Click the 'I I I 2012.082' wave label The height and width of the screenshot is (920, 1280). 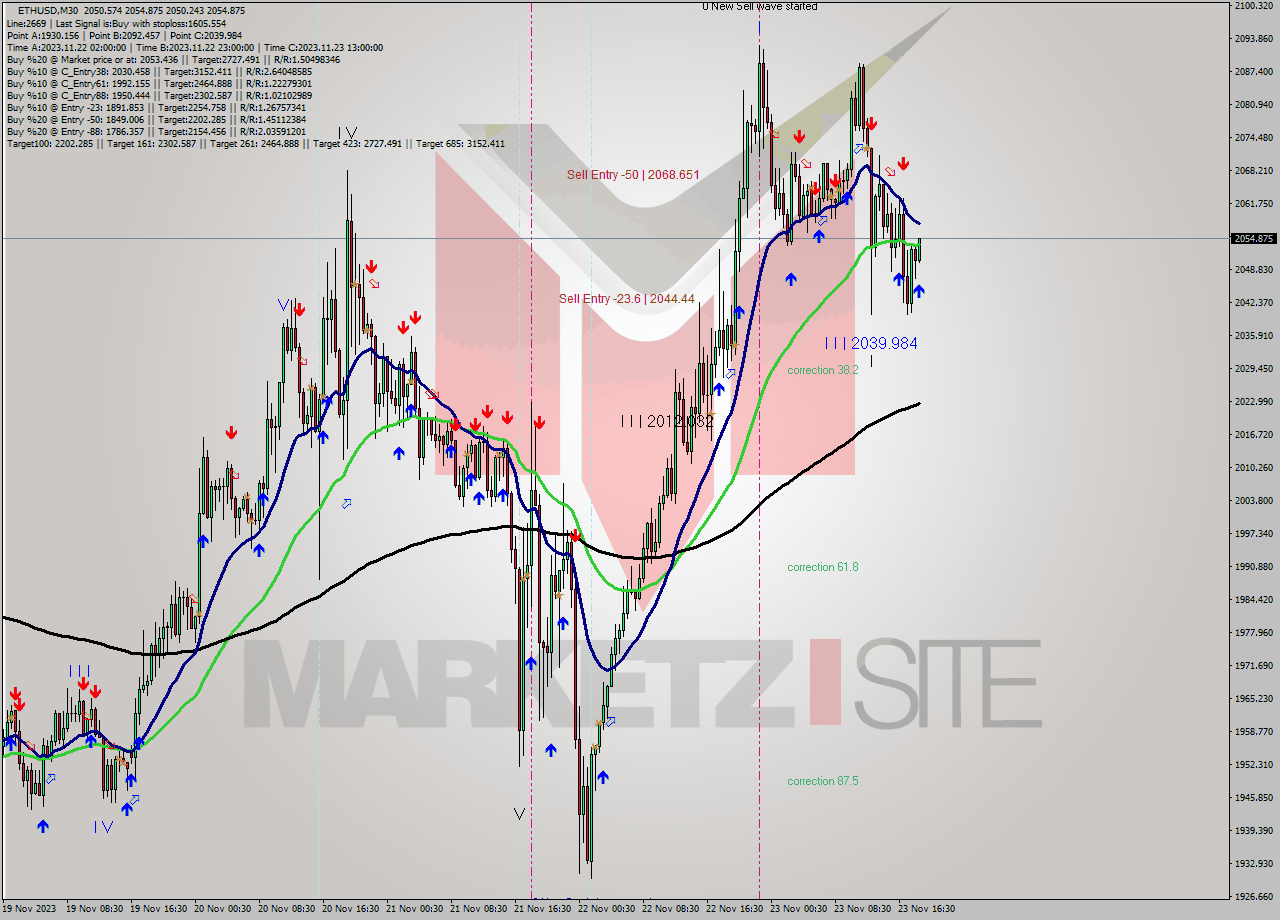click(667, 421)
